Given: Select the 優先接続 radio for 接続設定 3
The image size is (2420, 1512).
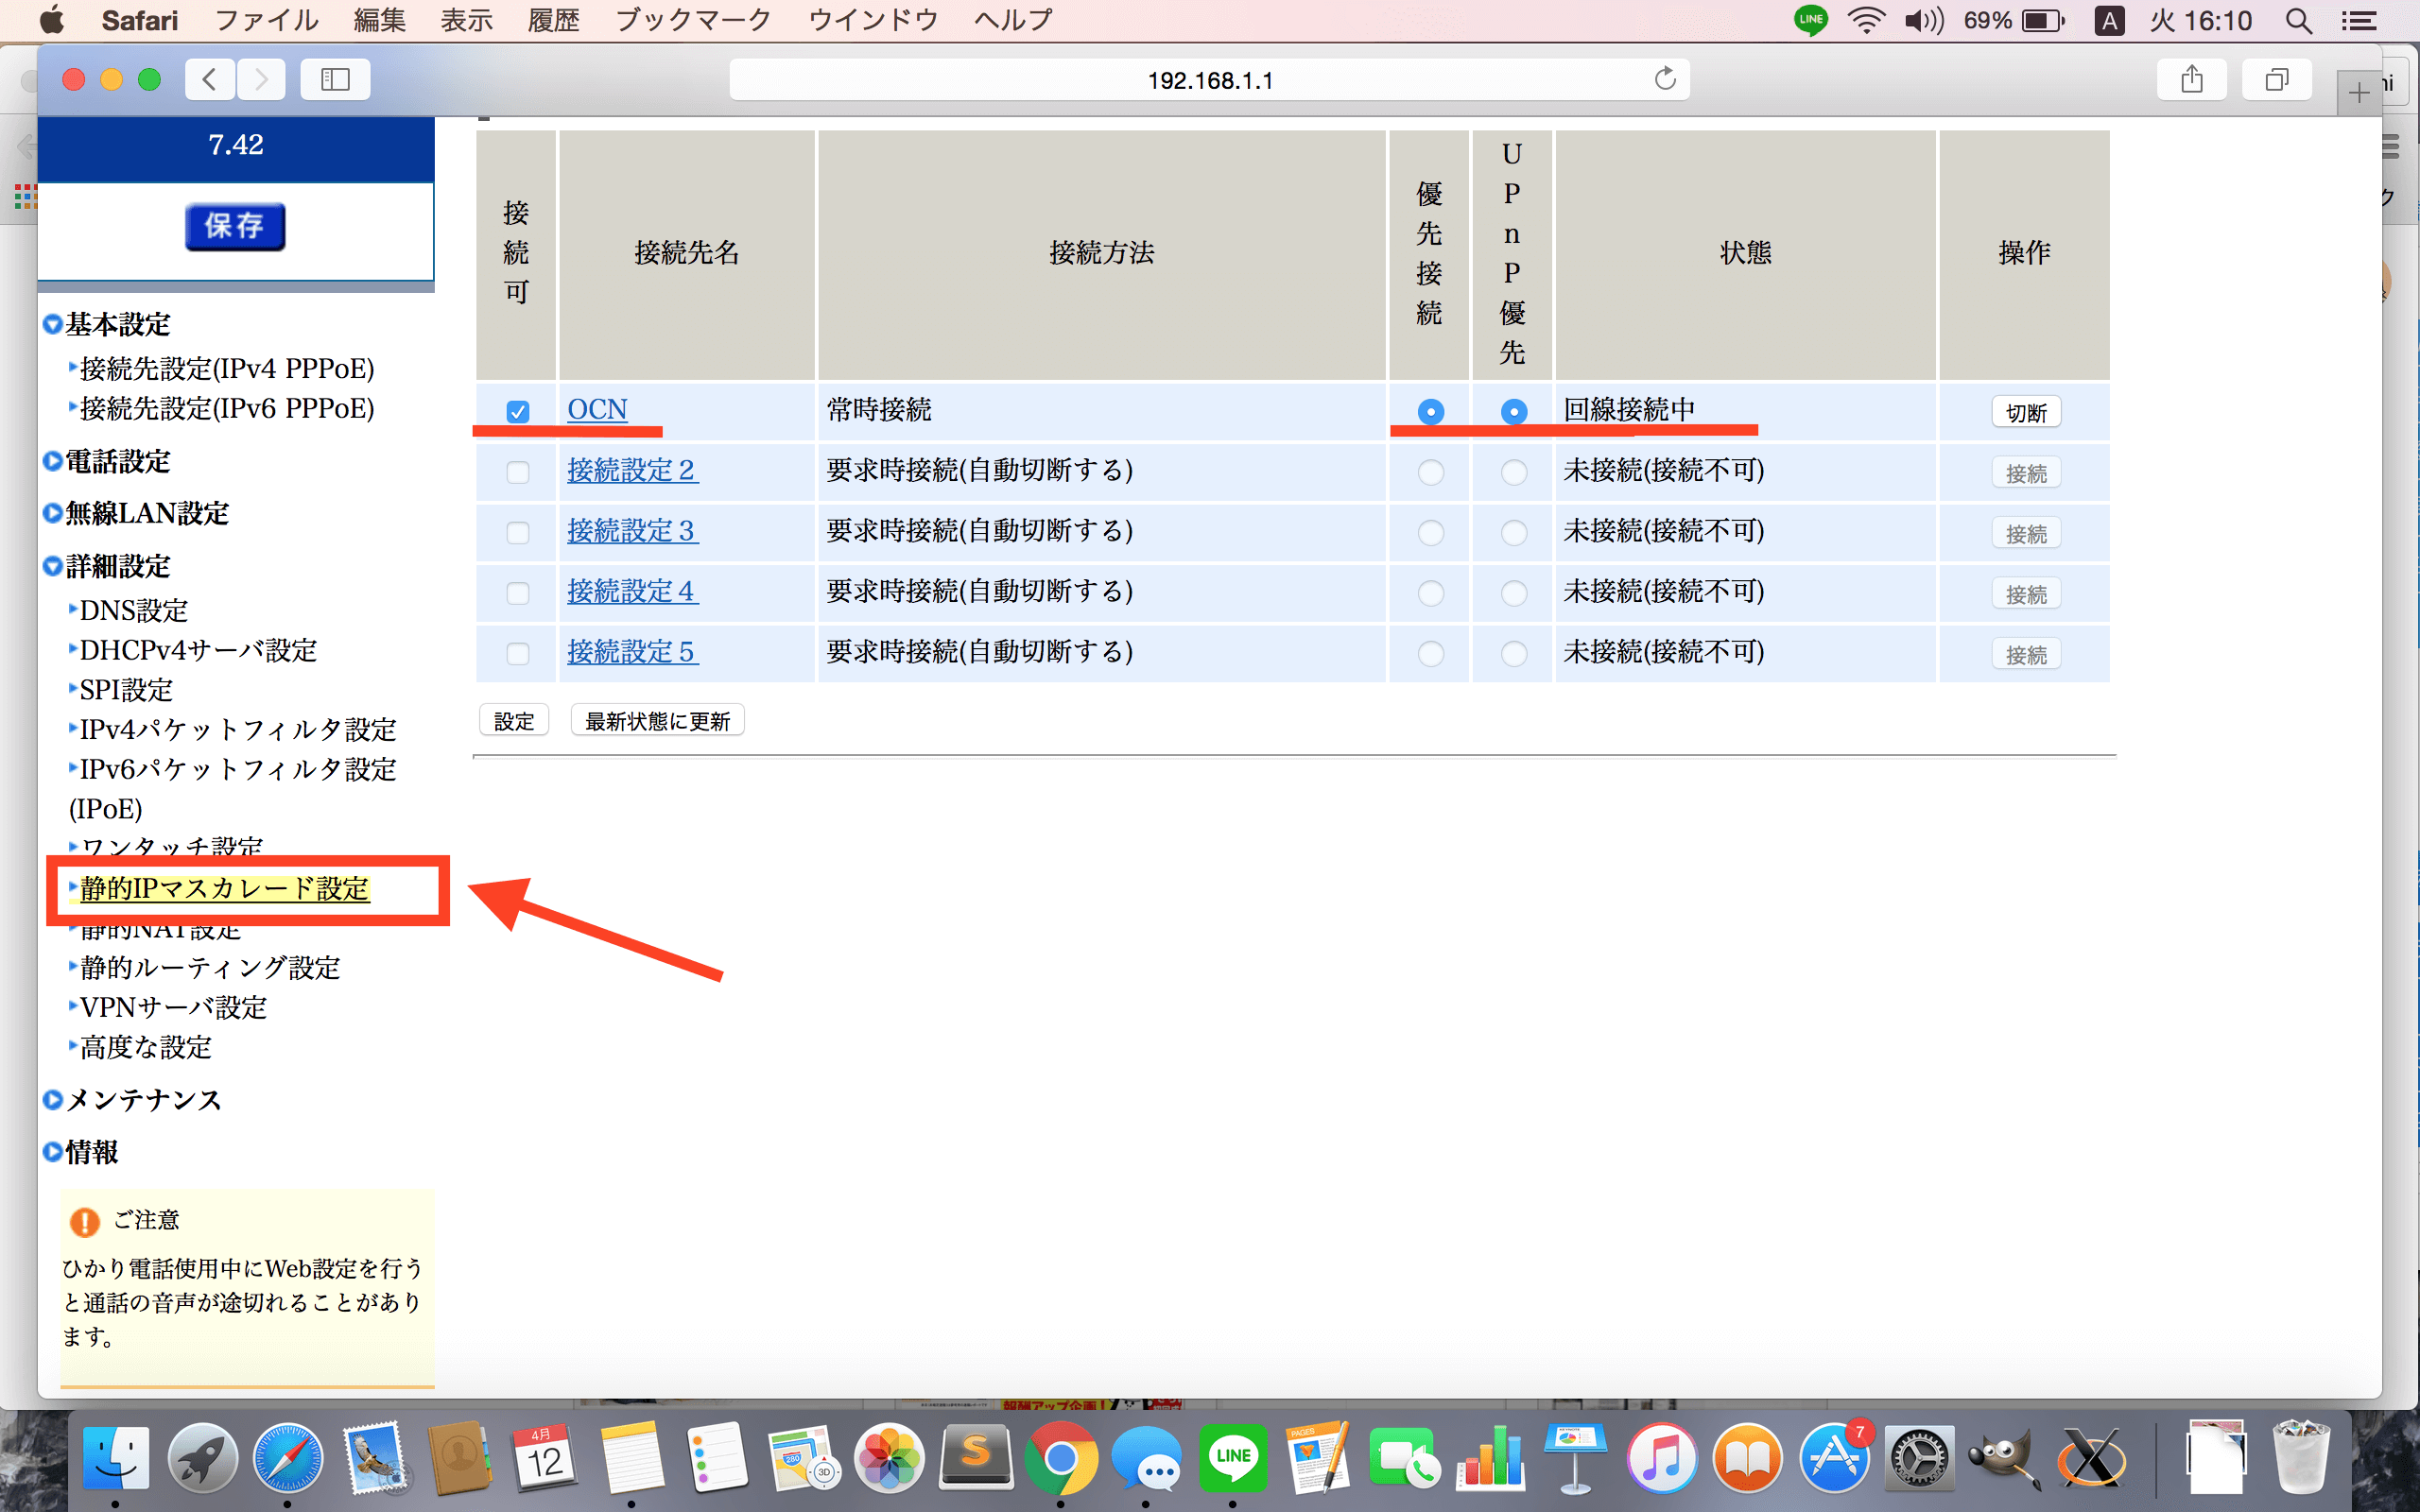Looking at the screenshot, I should click(1430, 532).
